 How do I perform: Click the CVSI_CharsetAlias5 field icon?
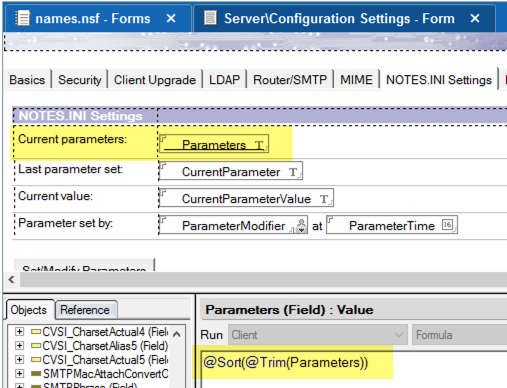(x=36, y=346)
